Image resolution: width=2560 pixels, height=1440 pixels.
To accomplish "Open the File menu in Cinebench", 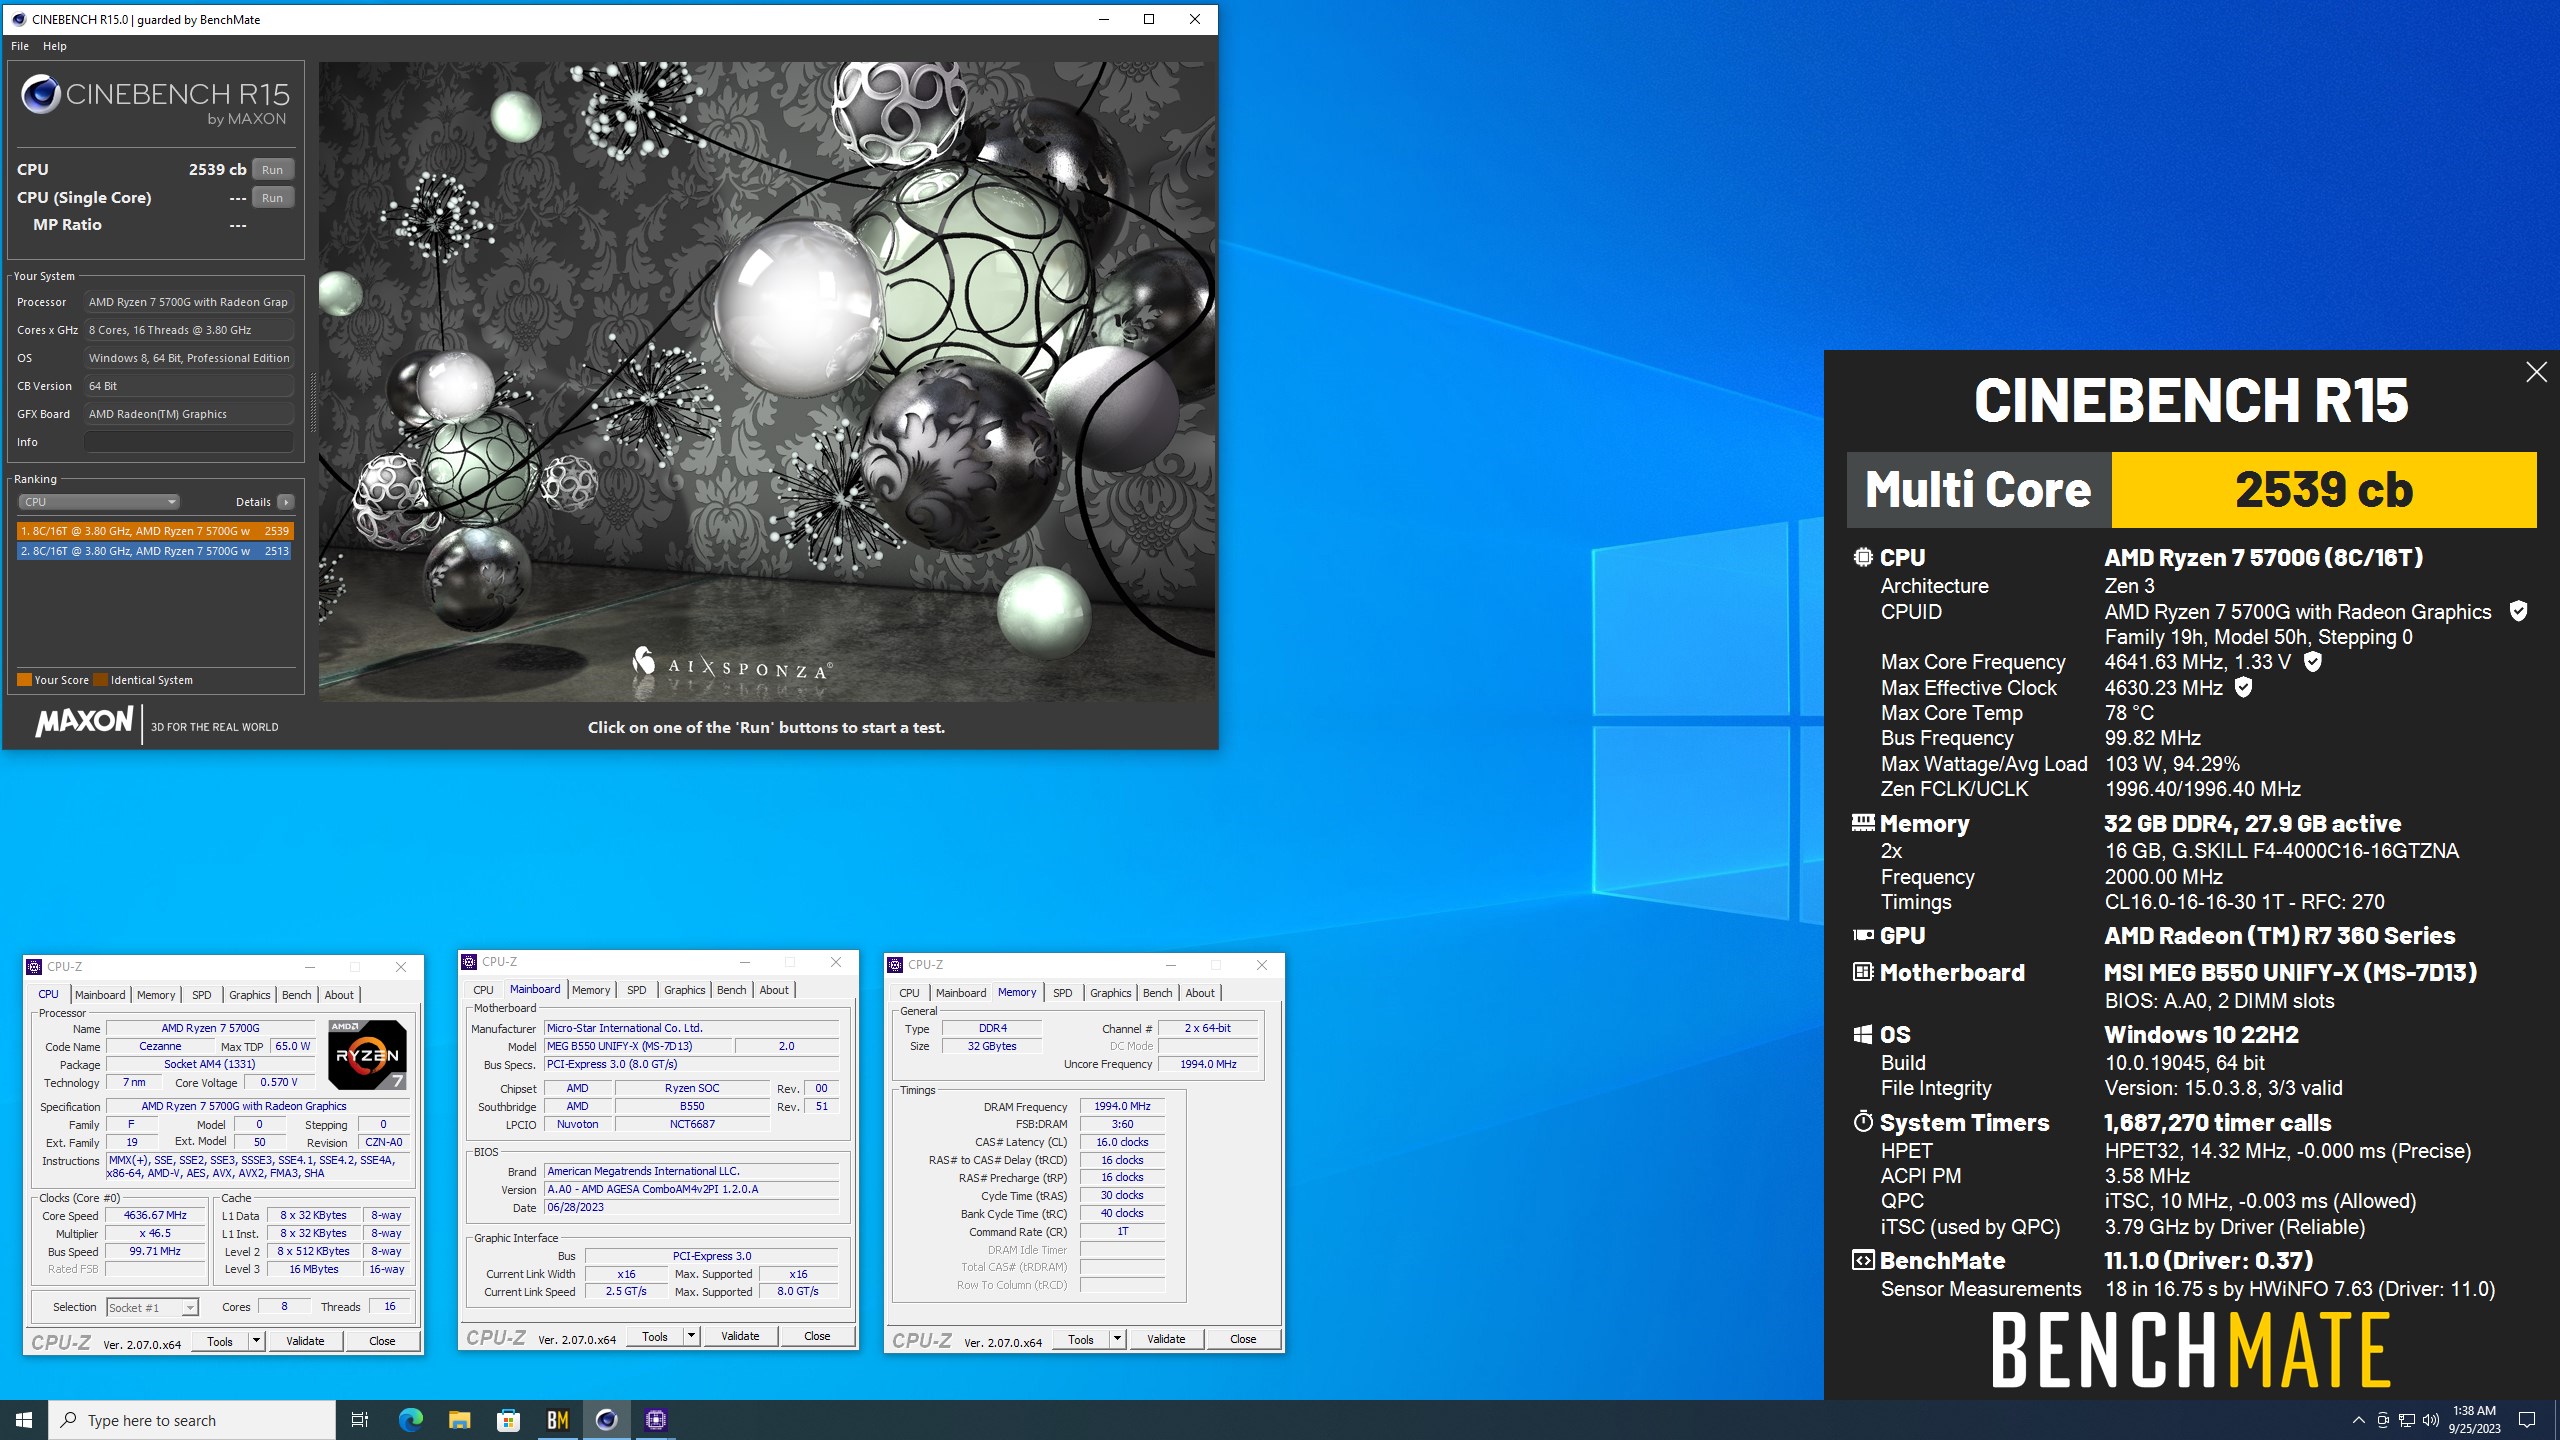I will click(x=20, y=46).
